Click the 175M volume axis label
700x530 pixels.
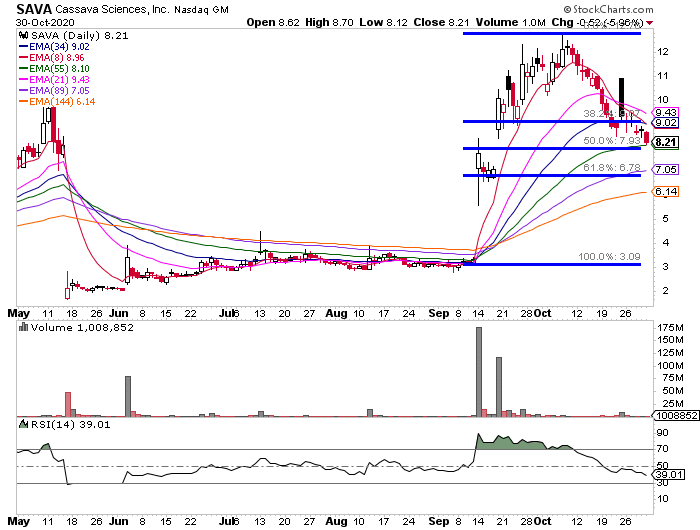coord(670,328)
